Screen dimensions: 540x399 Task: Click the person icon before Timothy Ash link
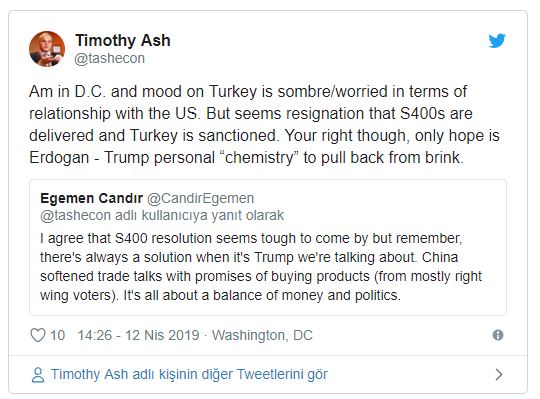coord(38,375)
